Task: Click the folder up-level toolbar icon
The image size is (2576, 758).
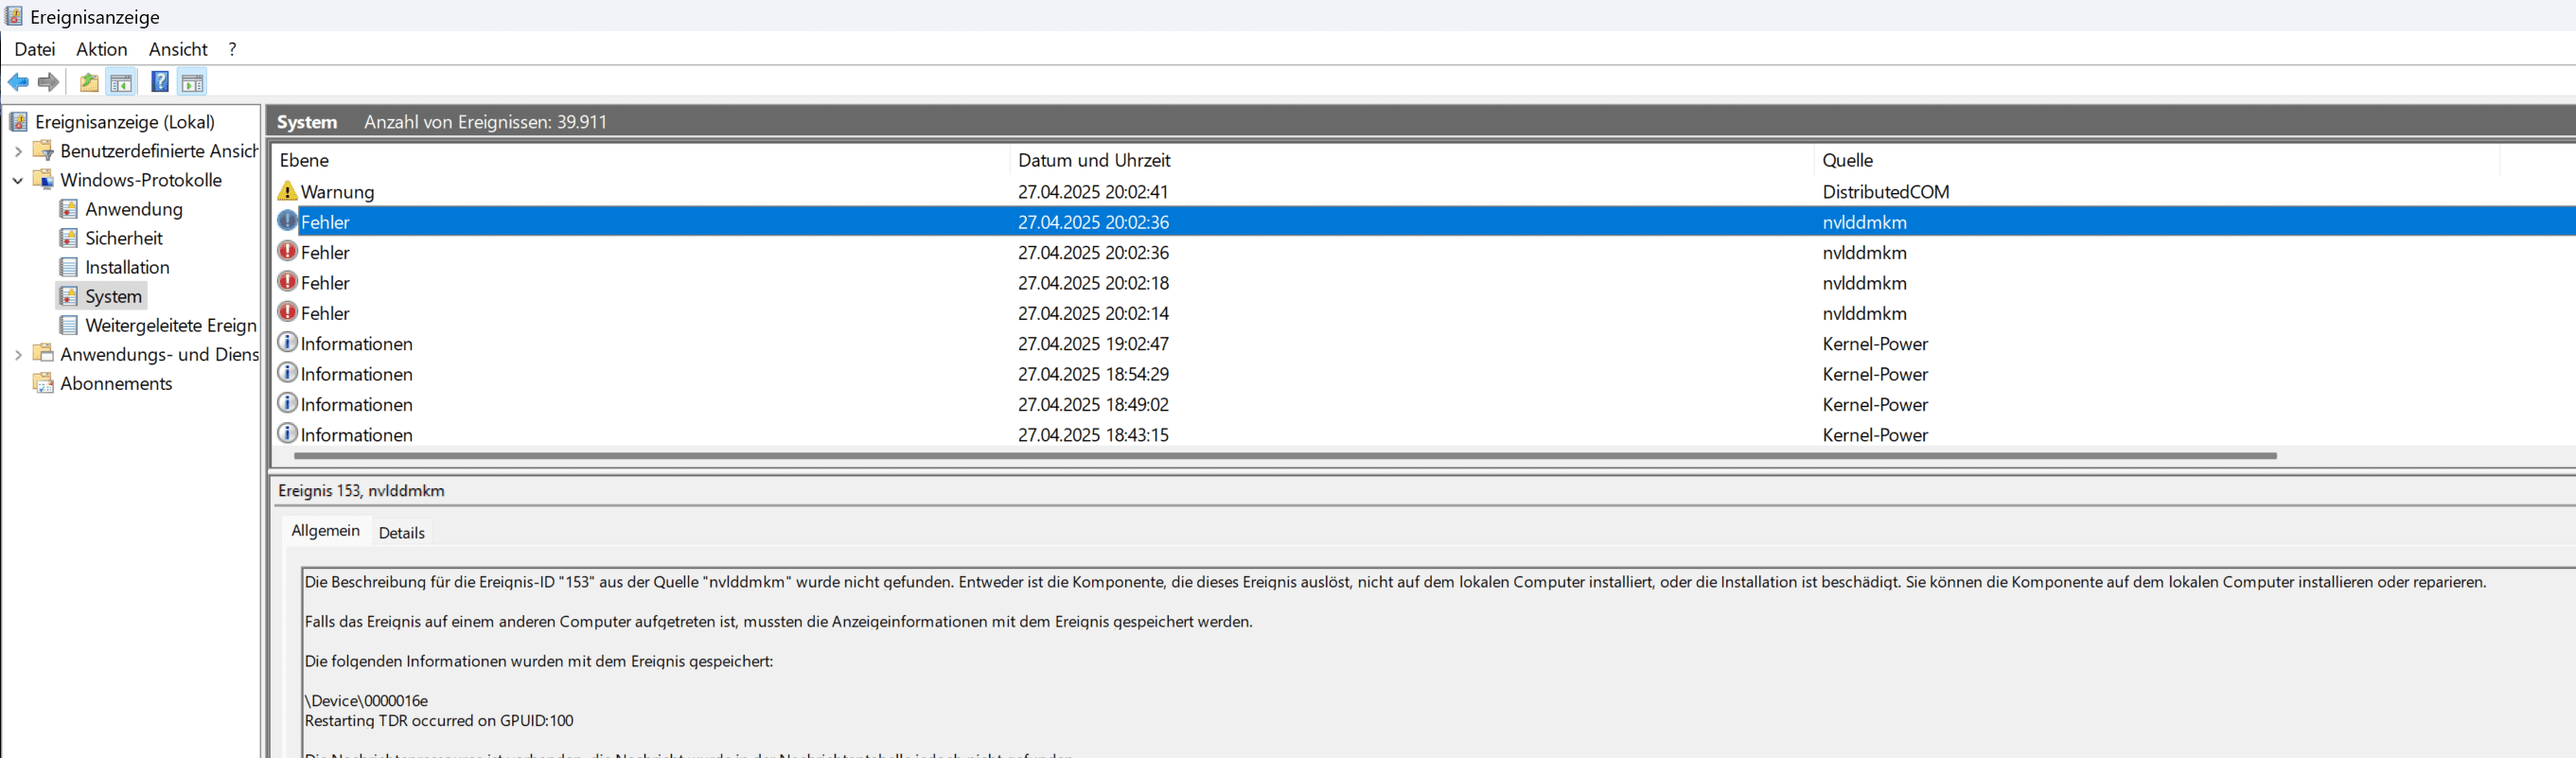Action: point(89,82)
